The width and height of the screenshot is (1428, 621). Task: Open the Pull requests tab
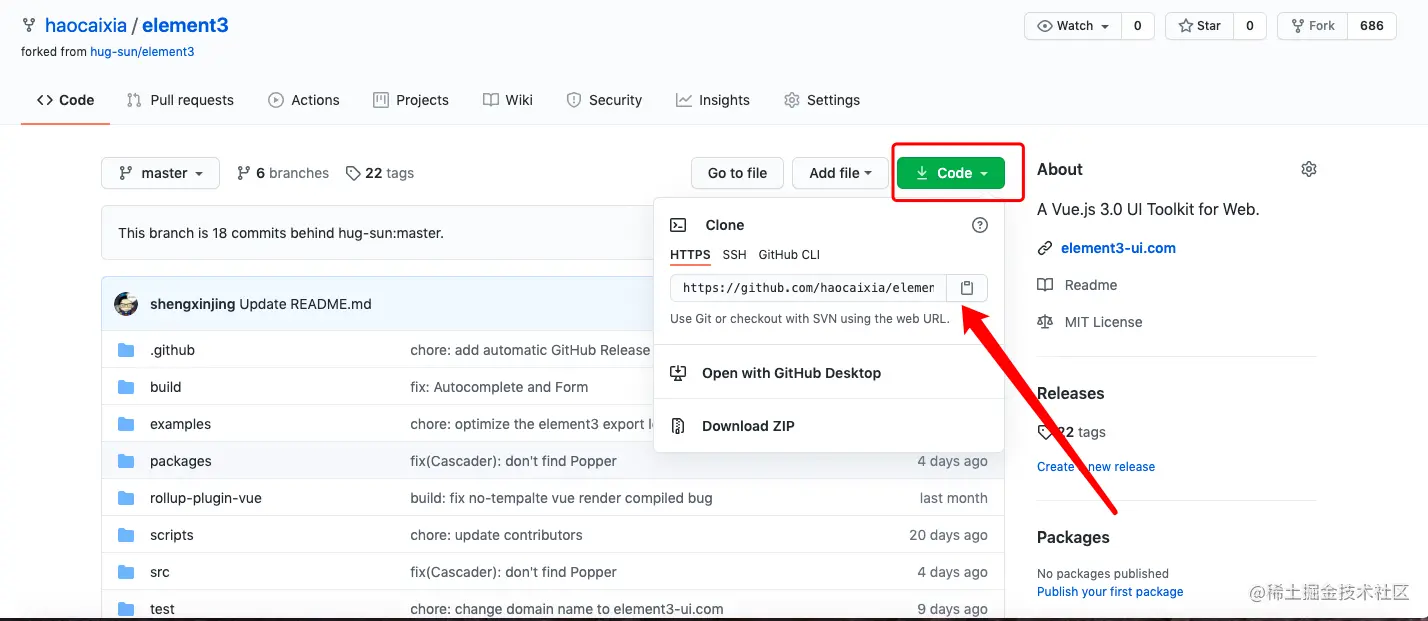coord(180,100)
